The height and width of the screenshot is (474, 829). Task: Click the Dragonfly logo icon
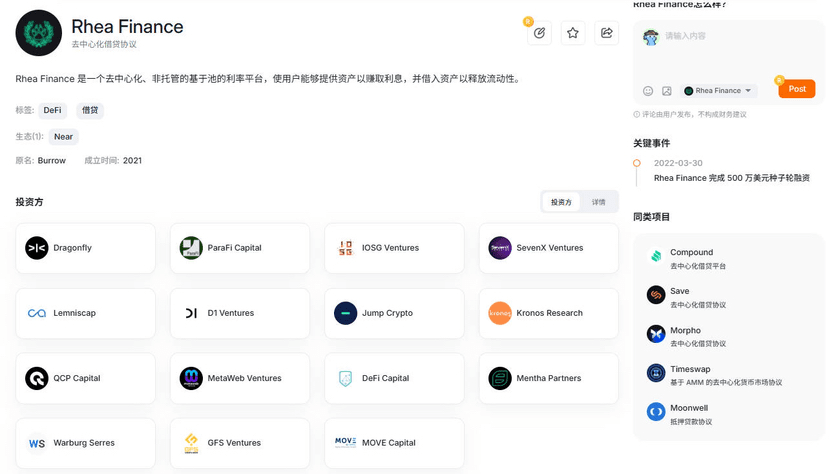36,248
